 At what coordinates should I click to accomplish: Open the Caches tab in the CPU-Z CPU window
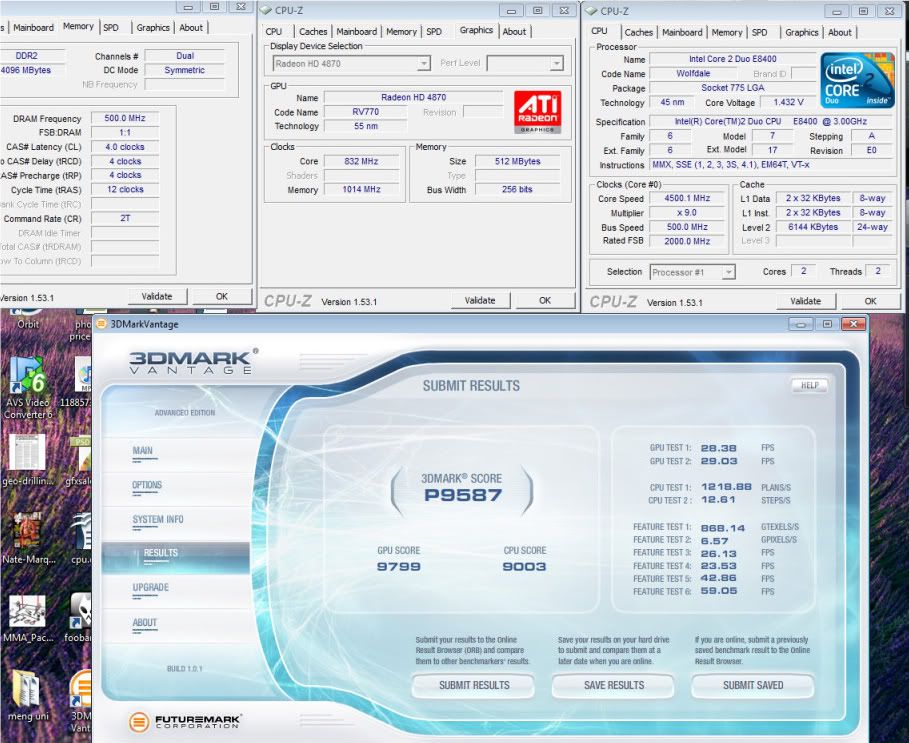point(638,32)
